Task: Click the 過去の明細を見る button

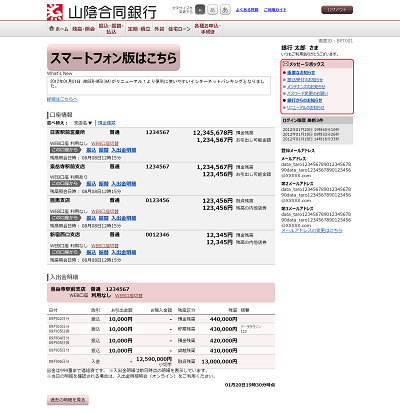Action: 68,400
